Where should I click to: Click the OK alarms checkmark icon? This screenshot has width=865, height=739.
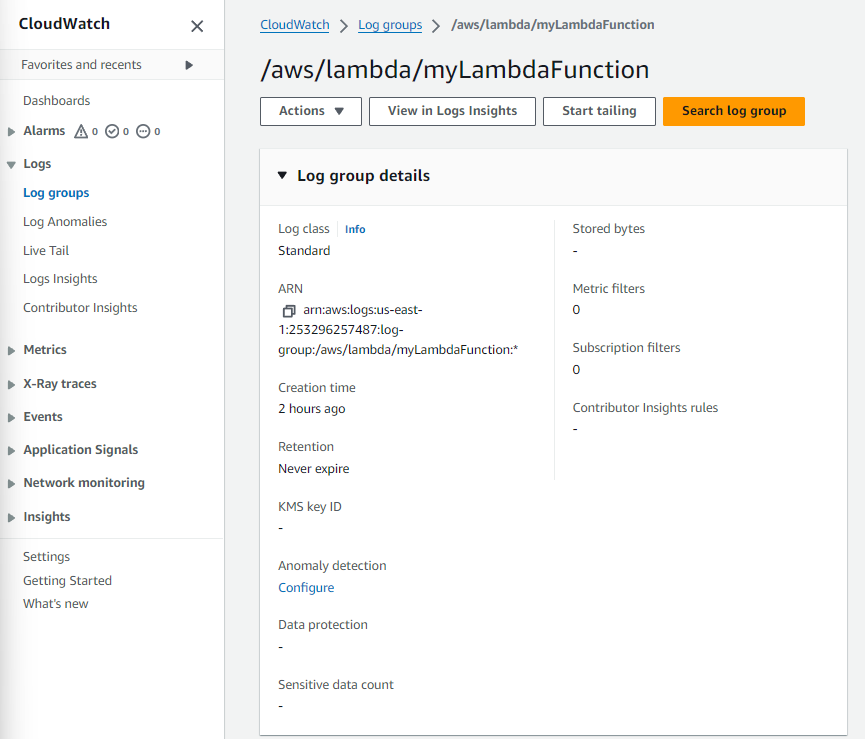pos(112,131)
